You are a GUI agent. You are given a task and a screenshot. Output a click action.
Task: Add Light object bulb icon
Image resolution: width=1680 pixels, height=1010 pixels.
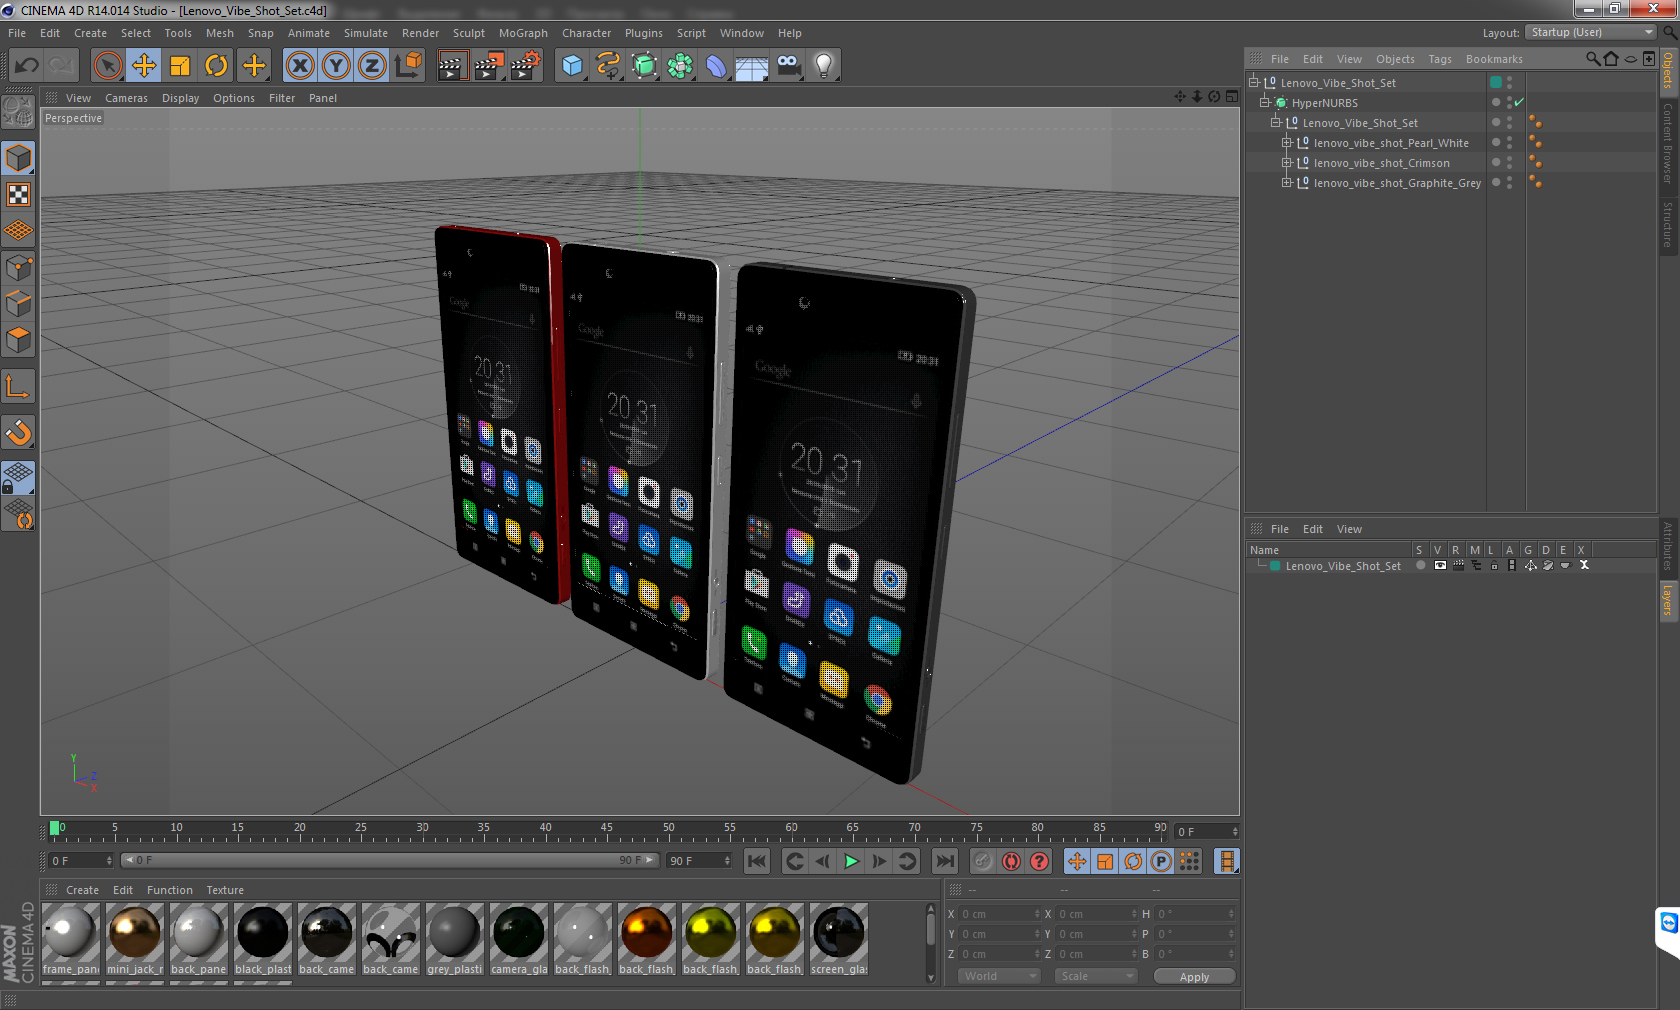click(824, 66)
